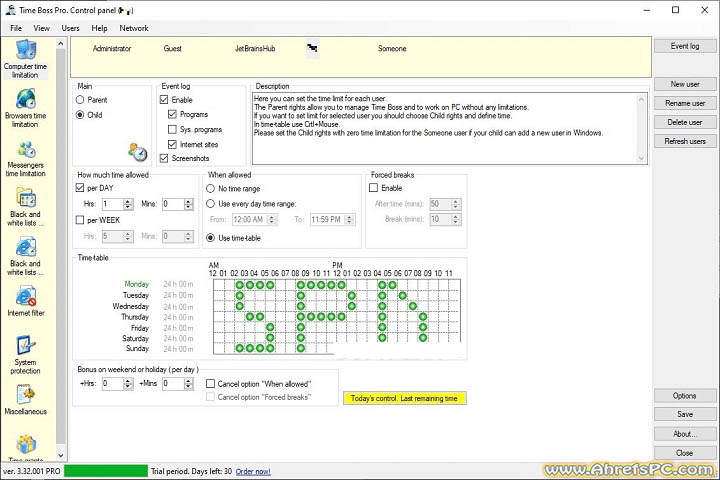The image size is (720, 480).
Task: Toggle Internet sites checkbox
Action: click(172, 144)
